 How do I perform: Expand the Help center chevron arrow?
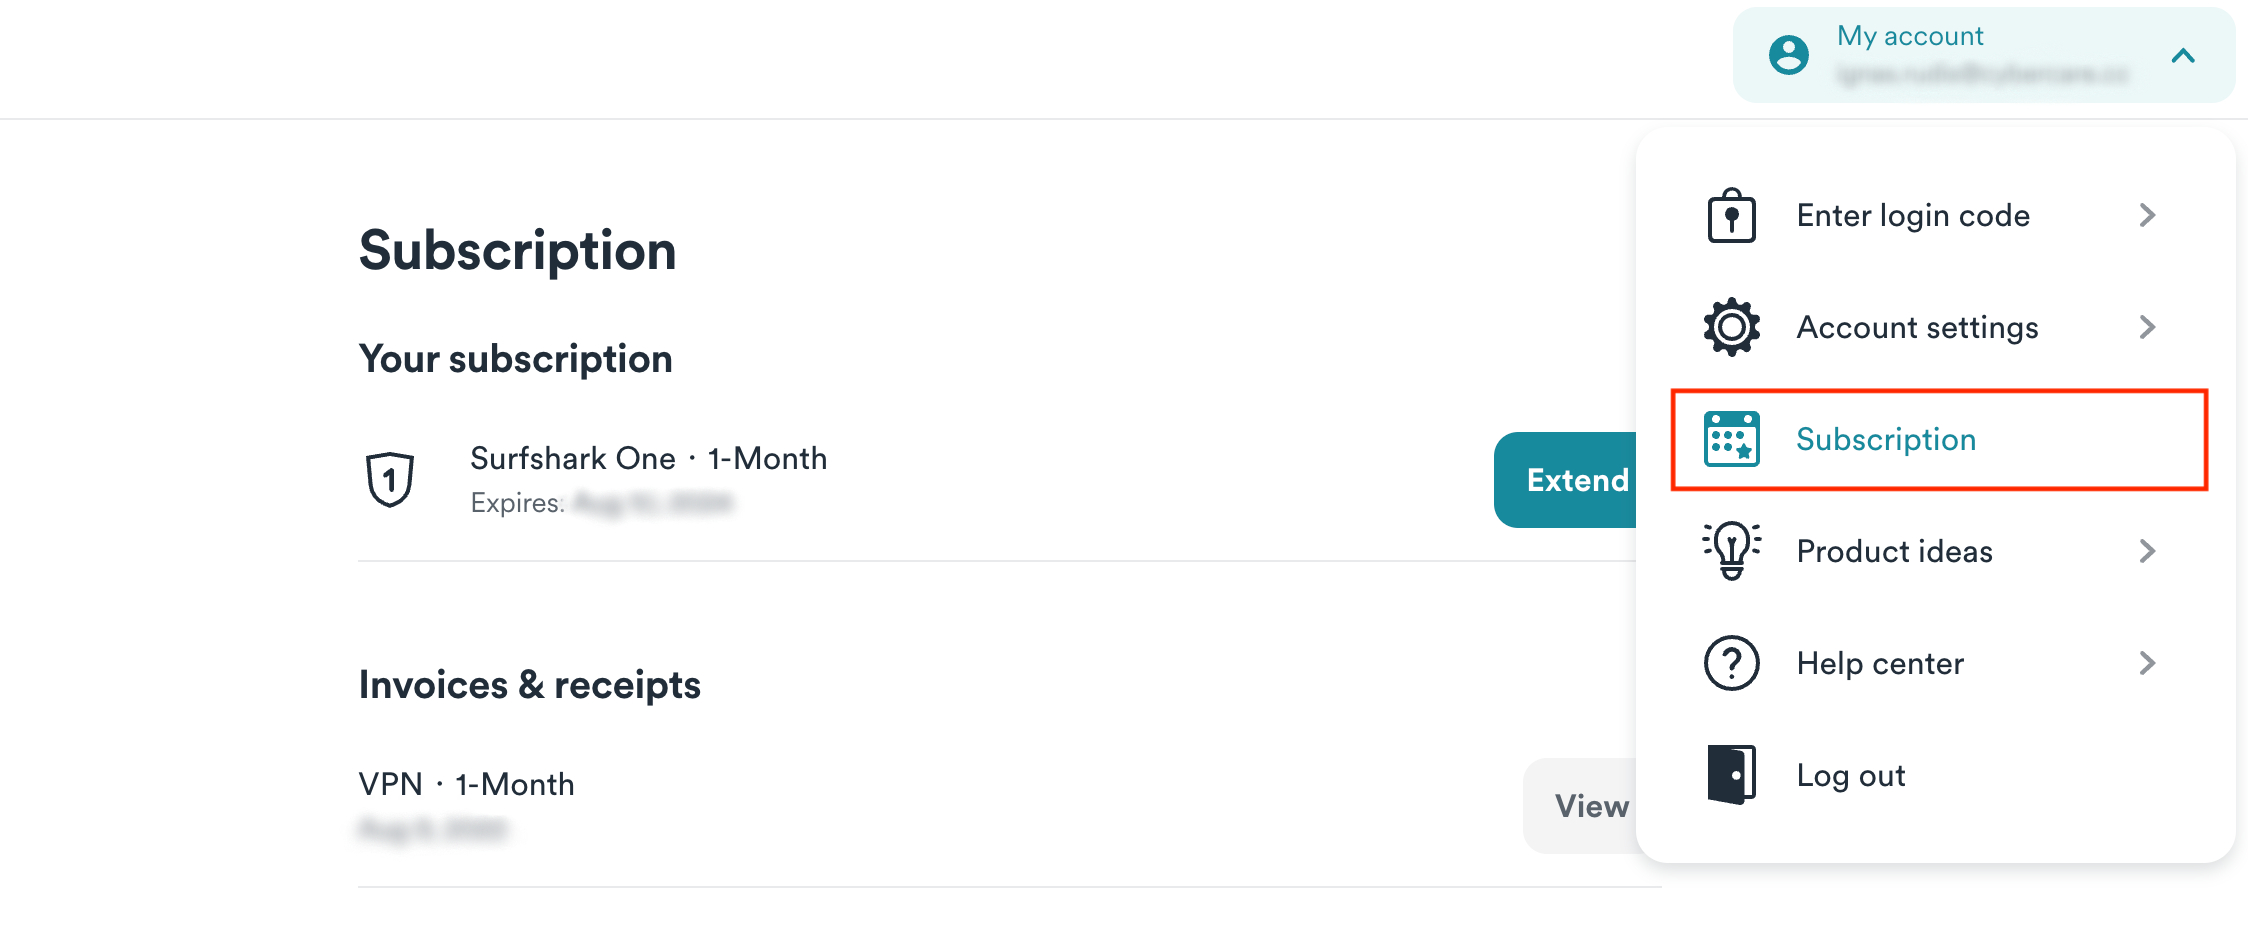pyautogui.click(x=2147, y=663)
